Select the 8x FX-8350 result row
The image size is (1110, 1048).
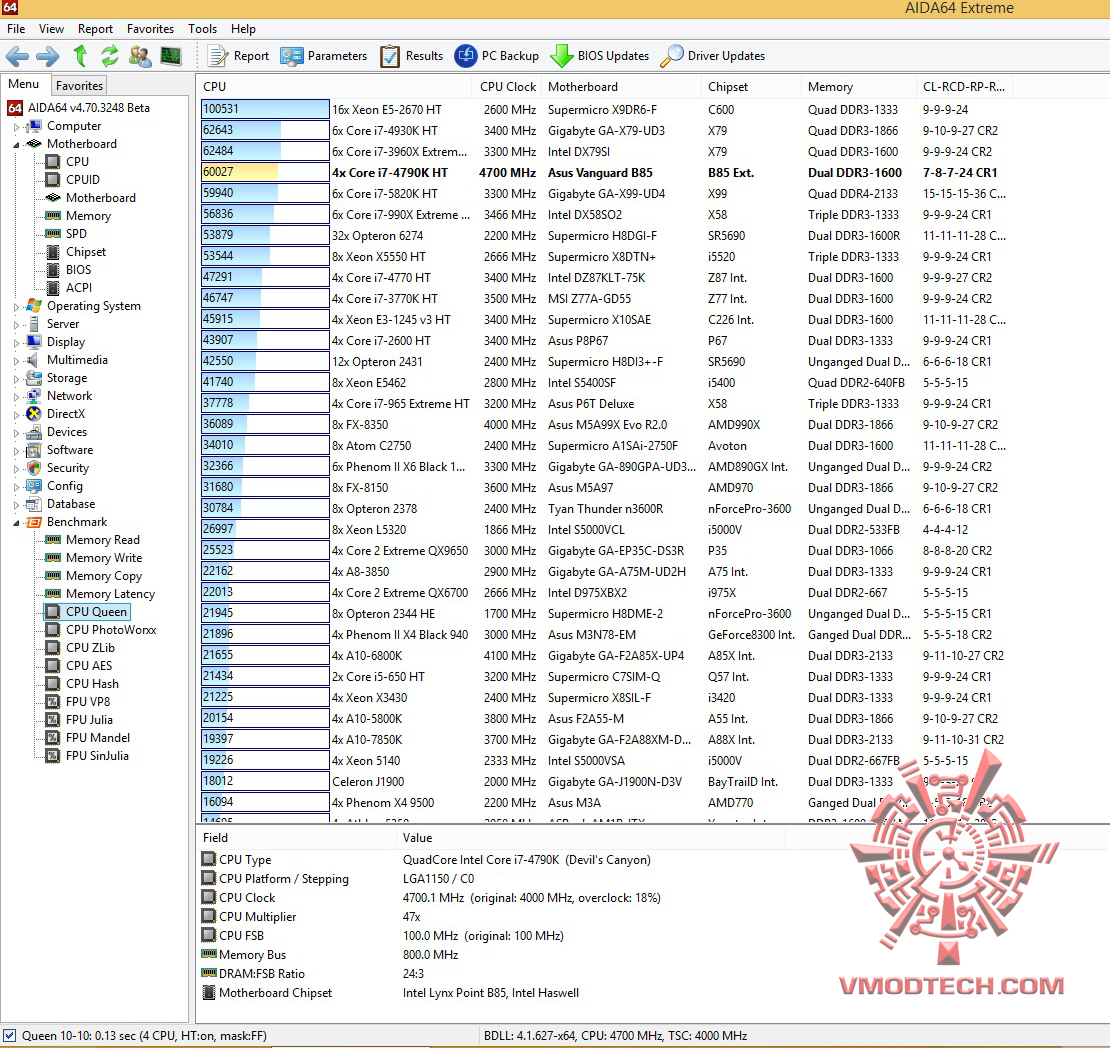coord(607,425)
